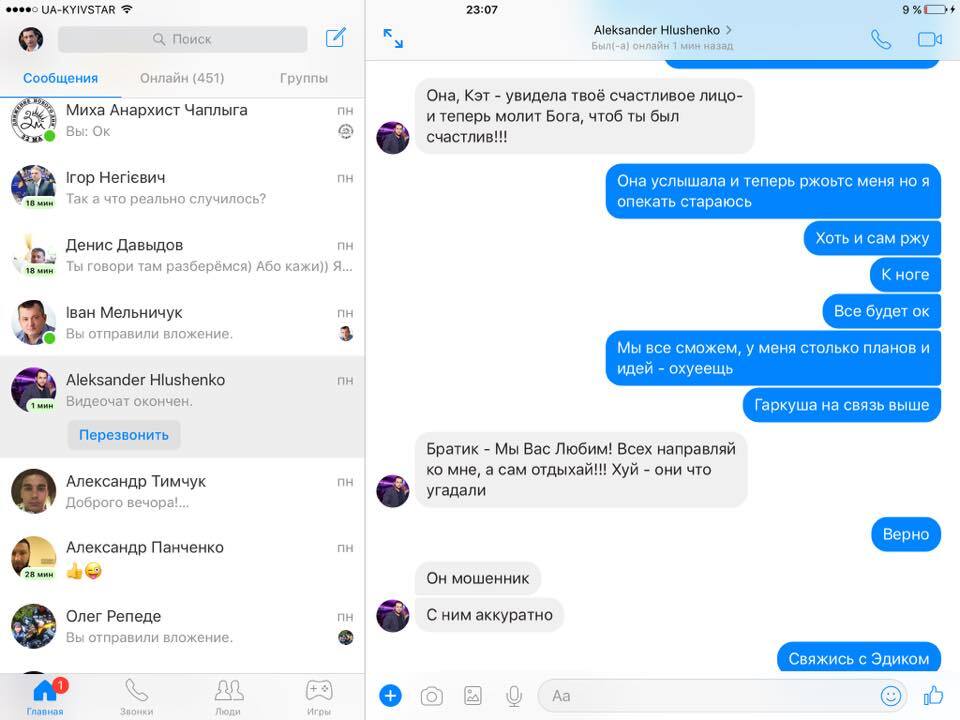This screenshot has height=720, width=960.
Task: Switch to the Группы tab
Action: pyautogui.click(x=304, y=78)
